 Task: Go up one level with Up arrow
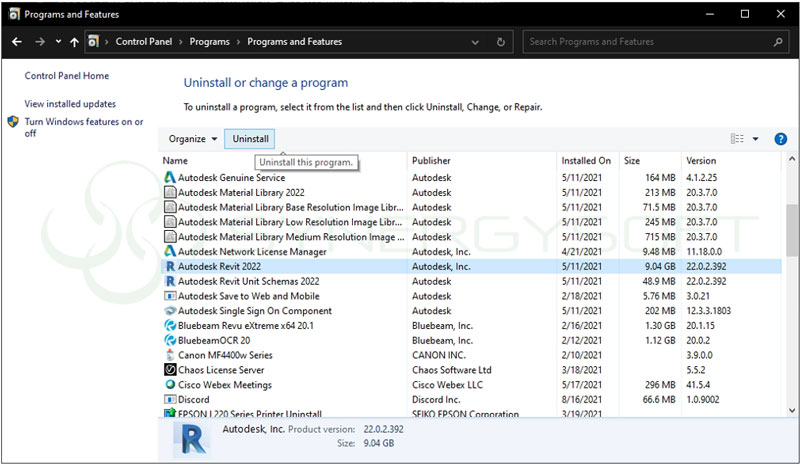click(x=74, y=42)
